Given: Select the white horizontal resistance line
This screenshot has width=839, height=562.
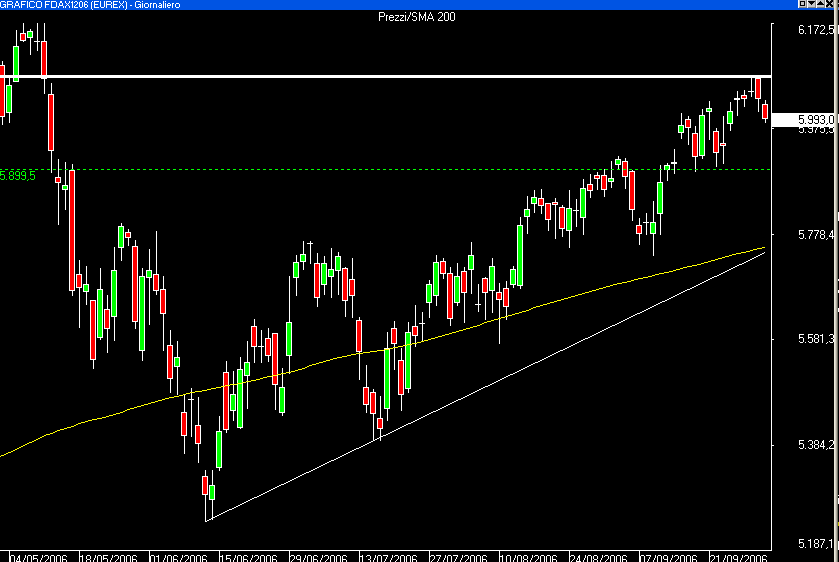Looking at the screenshot, I should 385,77.
